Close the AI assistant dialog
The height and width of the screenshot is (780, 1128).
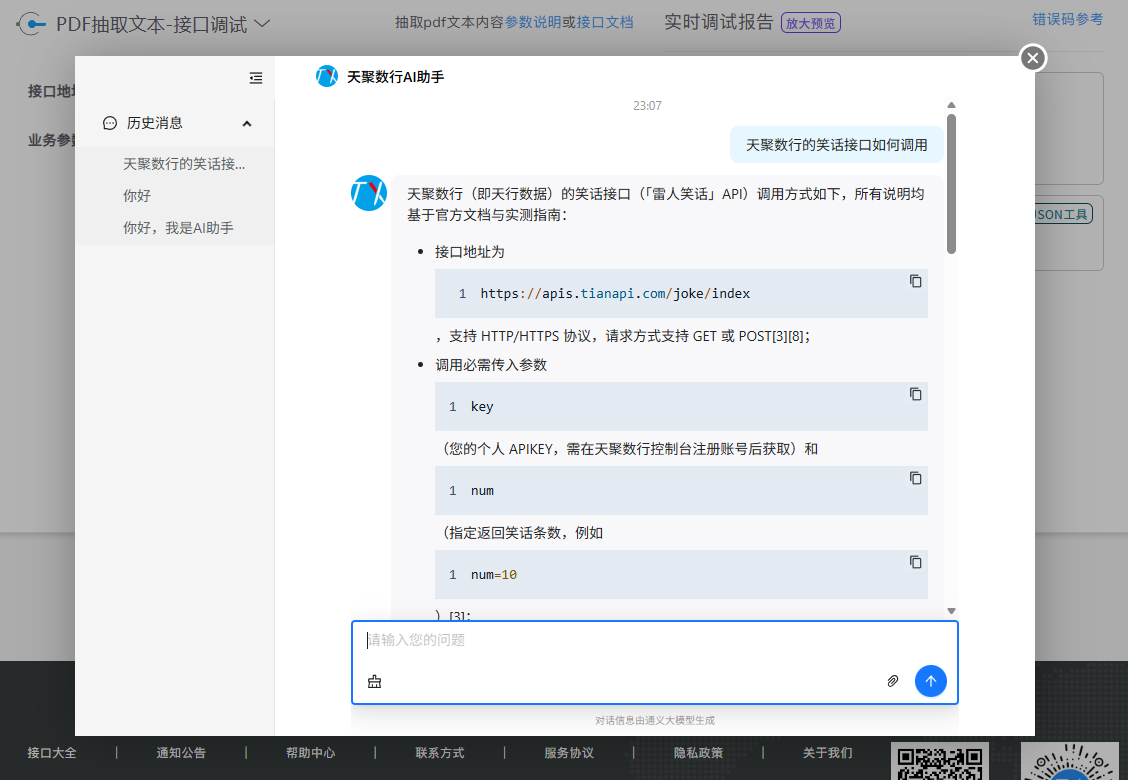coord(1033,58)
